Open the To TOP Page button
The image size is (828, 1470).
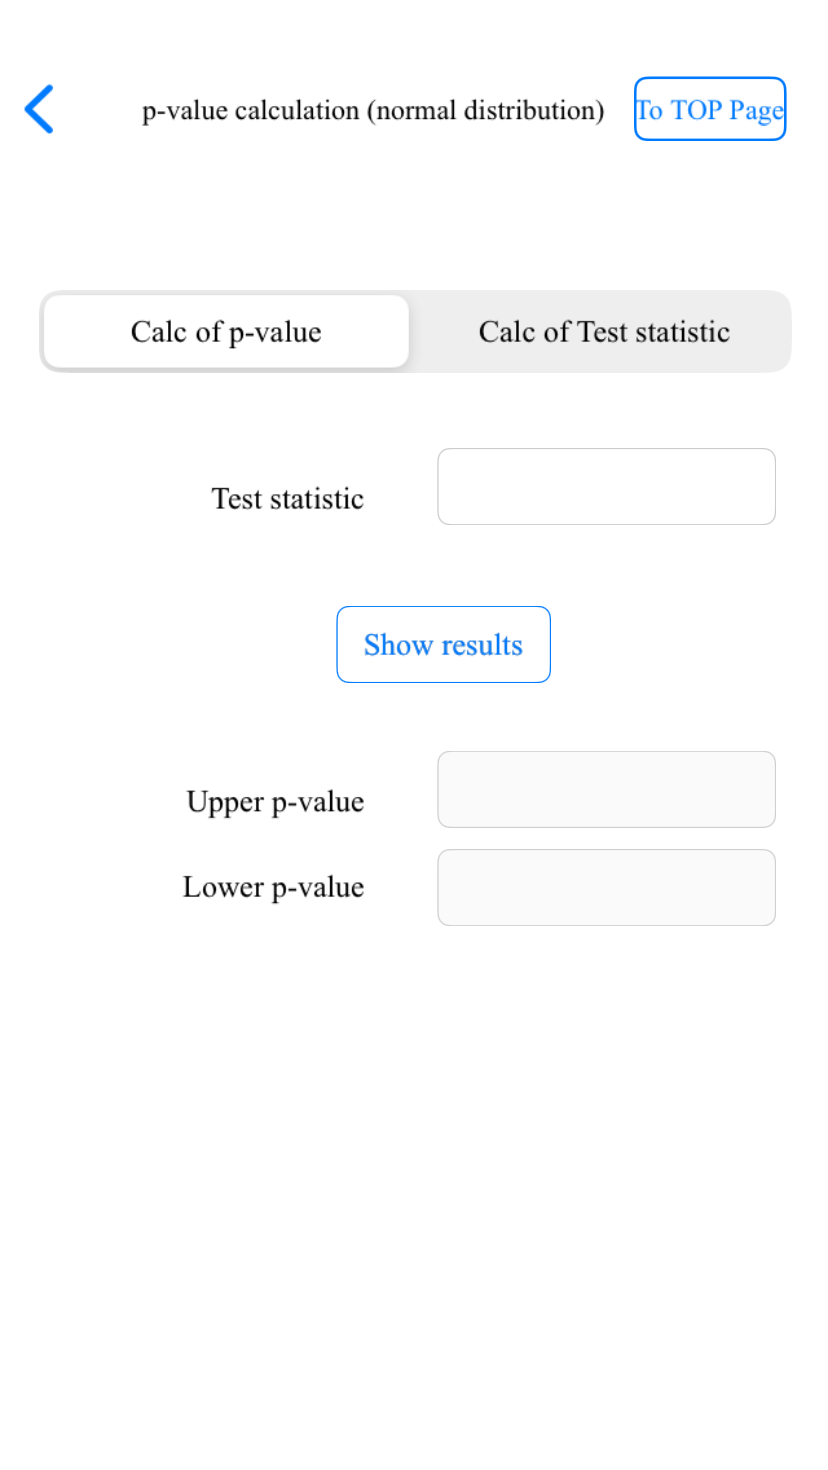[x=710, y=109]
